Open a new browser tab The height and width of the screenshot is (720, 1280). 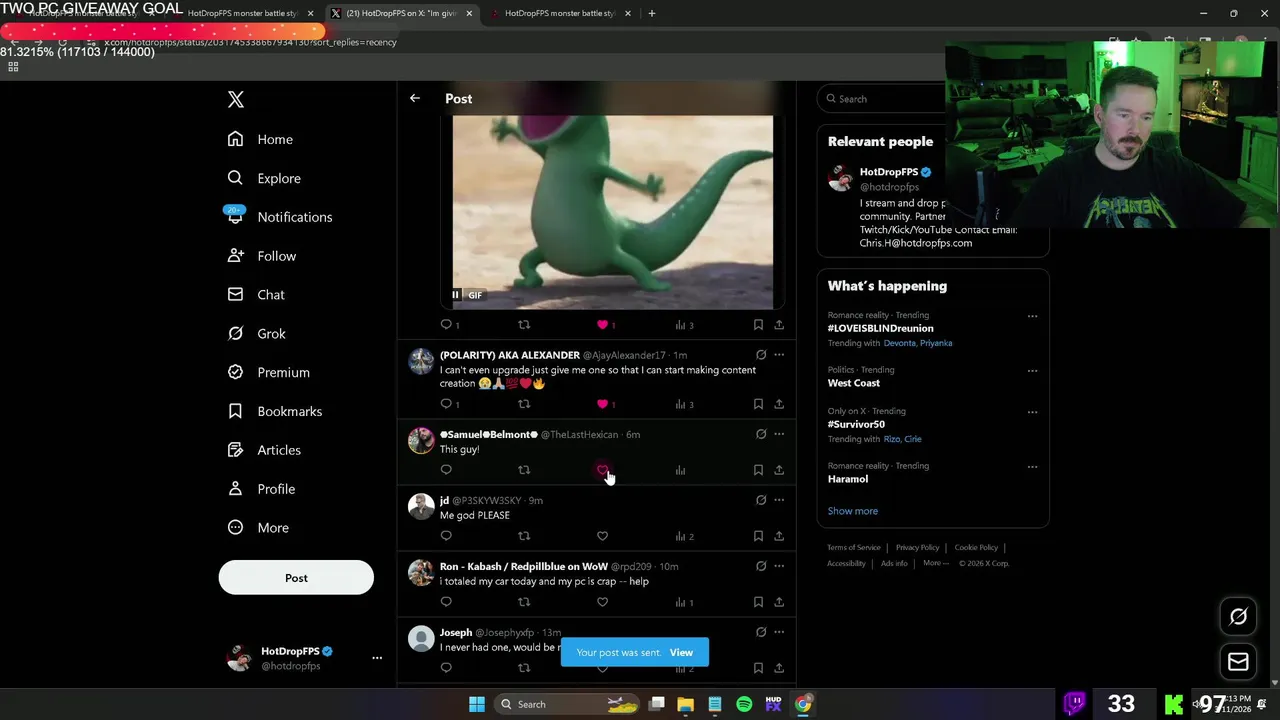[x=652, y=13]
